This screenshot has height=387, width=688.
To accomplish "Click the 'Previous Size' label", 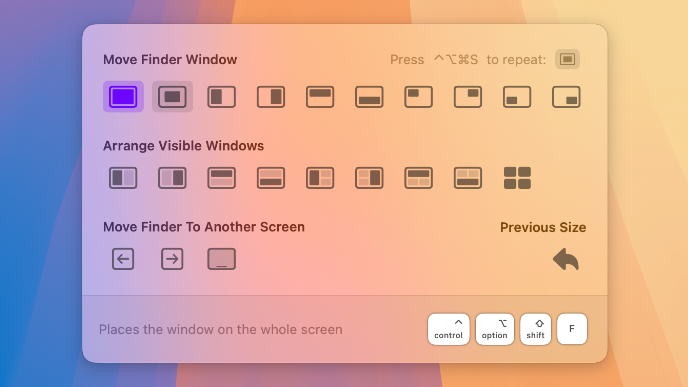I will point(543,227).
